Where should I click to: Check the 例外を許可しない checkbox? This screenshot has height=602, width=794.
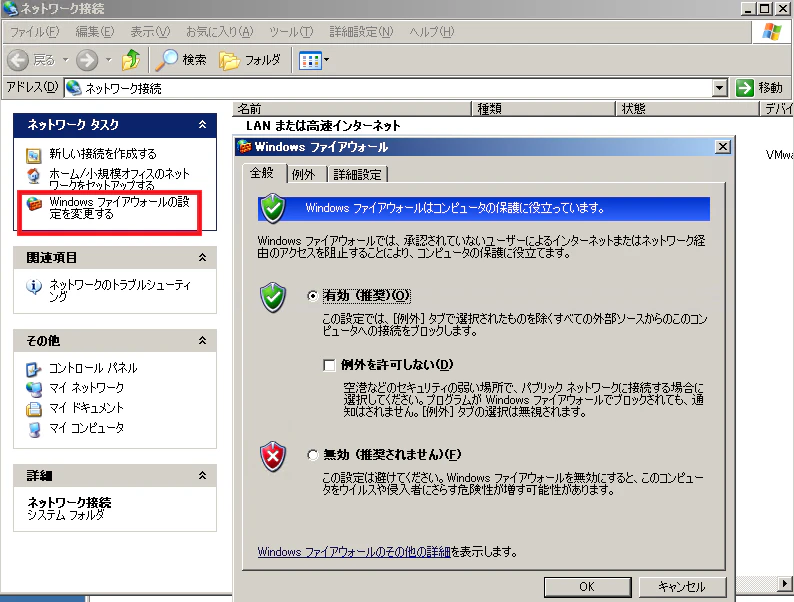329,365
